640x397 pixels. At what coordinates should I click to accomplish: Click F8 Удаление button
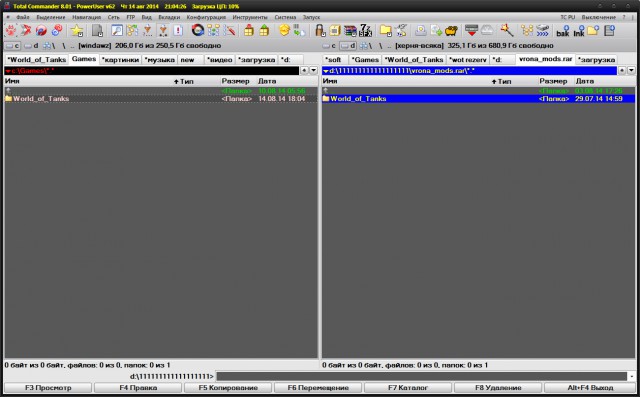tap(498, 388)
